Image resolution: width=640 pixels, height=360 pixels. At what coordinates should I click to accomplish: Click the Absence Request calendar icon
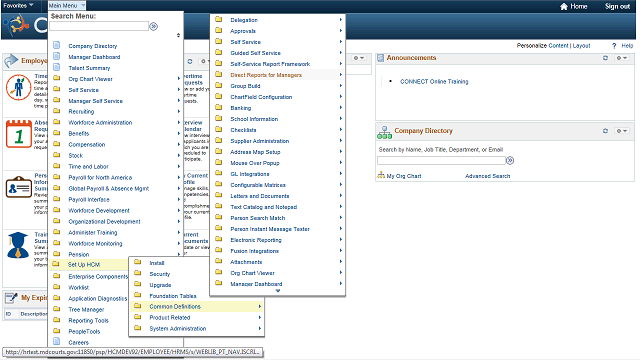tap(19, 134)
